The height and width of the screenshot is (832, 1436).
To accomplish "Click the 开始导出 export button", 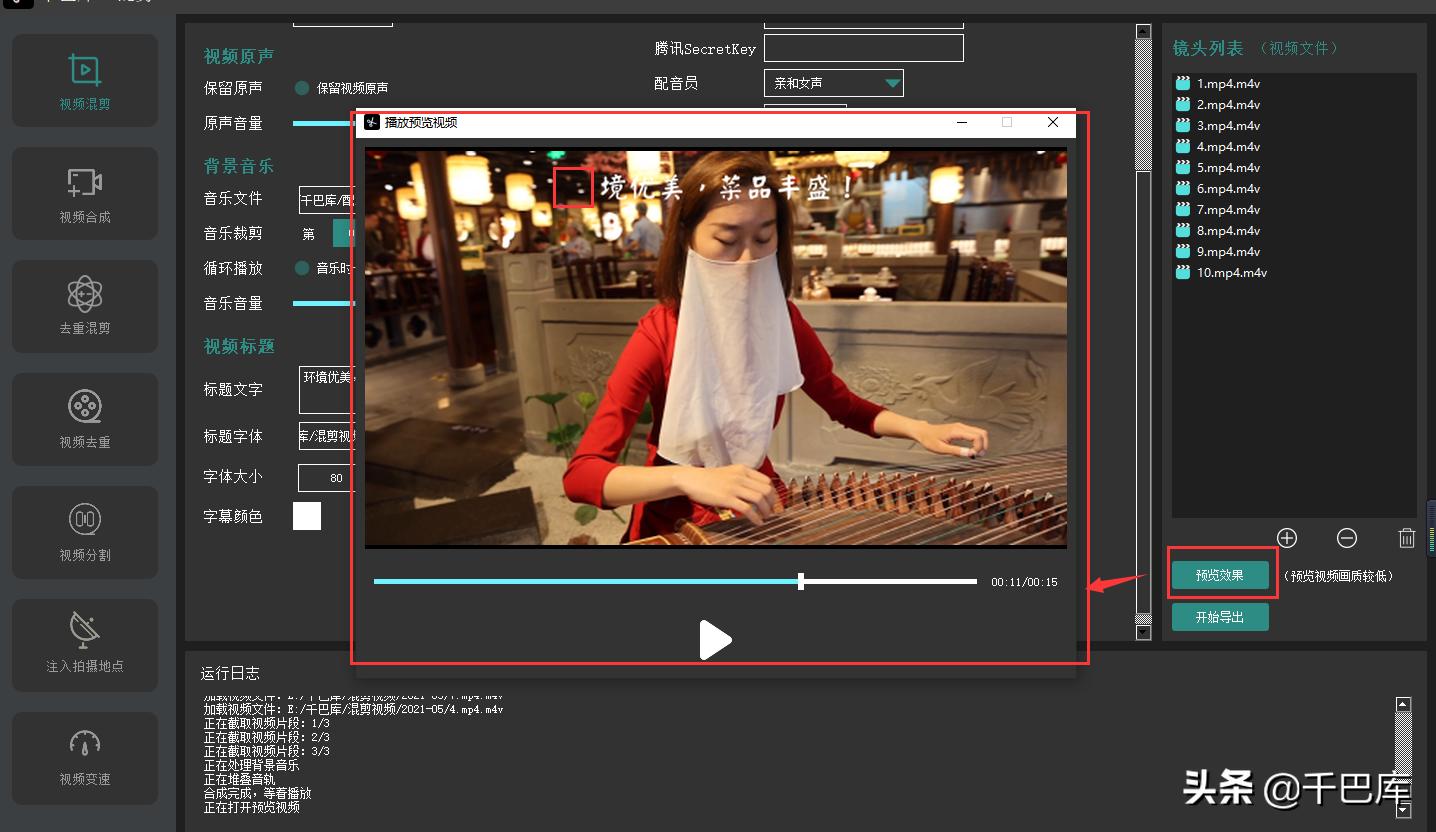I will [x=1220, y=617].
